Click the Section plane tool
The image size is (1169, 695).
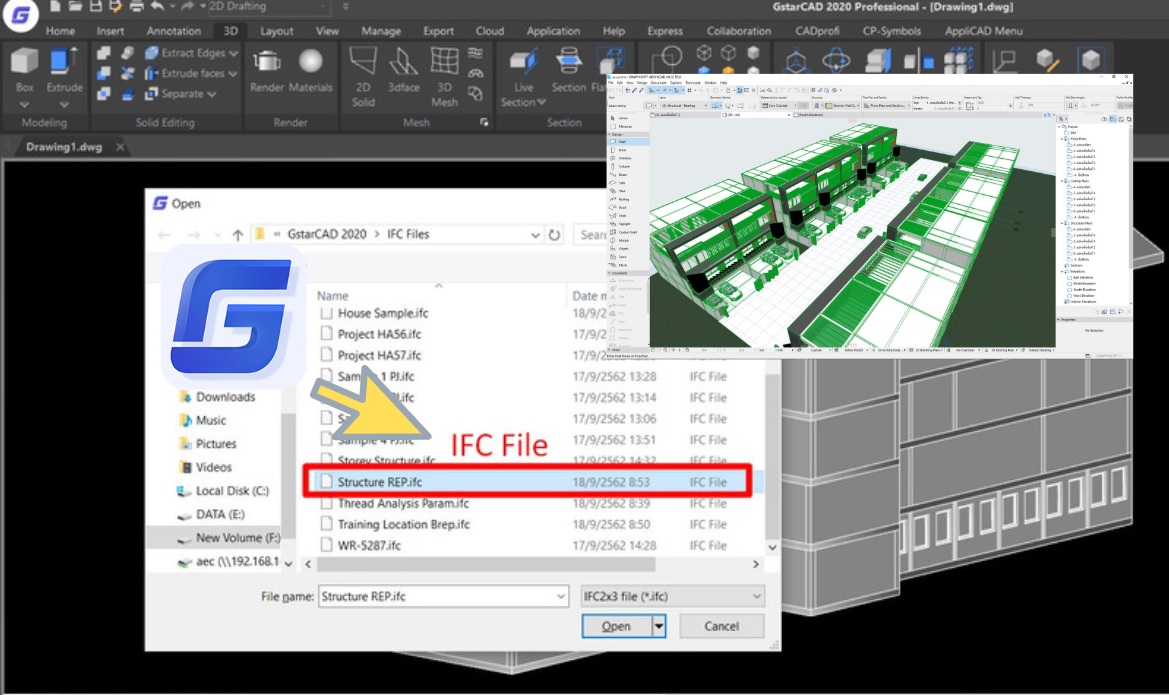click(569, 69)
